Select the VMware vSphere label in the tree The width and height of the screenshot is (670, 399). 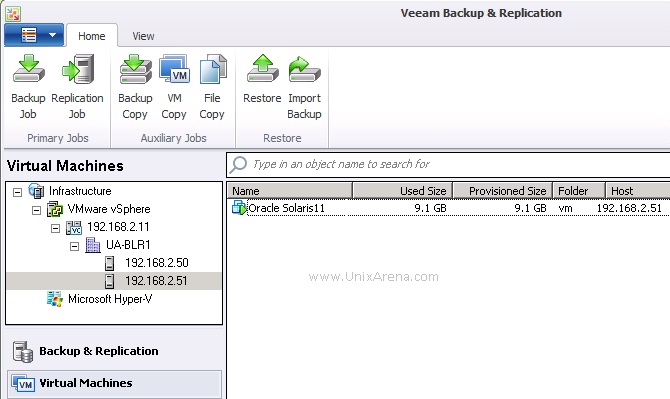(109, 209)
